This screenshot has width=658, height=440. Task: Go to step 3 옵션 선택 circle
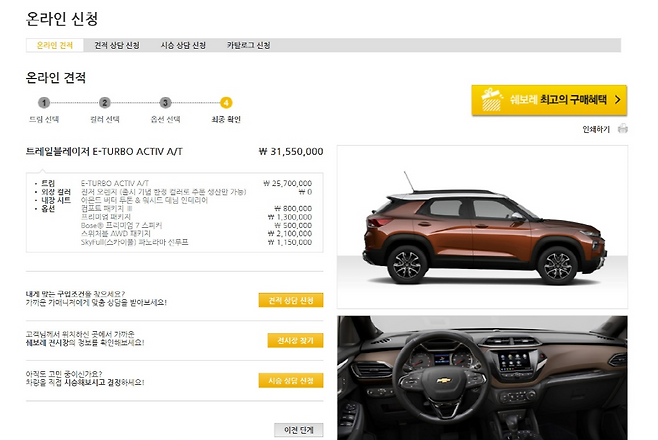pyautogui.click(x=165, y=102)
